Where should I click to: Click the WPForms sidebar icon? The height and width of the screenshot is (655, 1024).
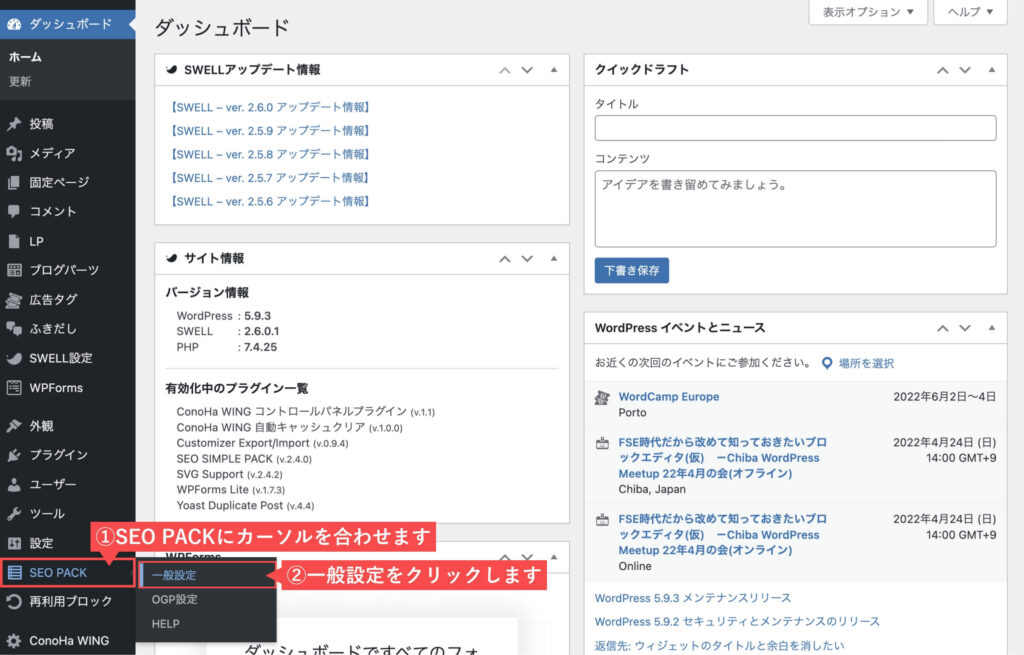14,388
